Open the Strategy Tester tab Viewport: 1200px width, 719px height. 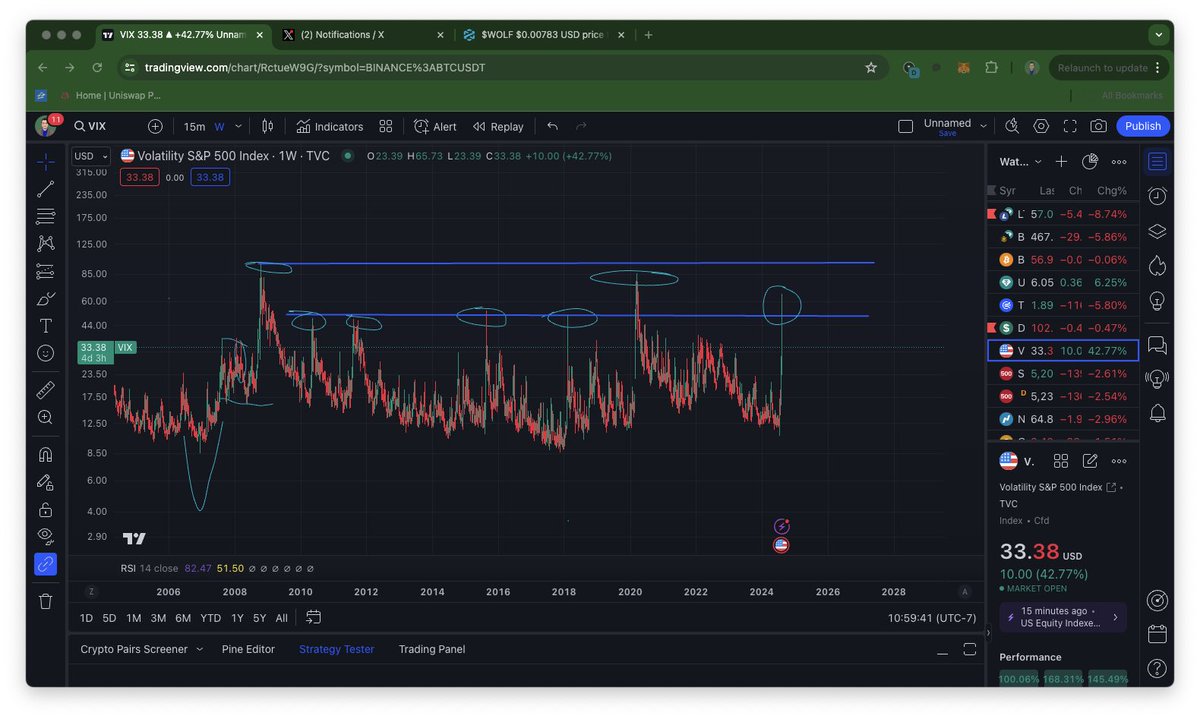click(x=336, y=649)
